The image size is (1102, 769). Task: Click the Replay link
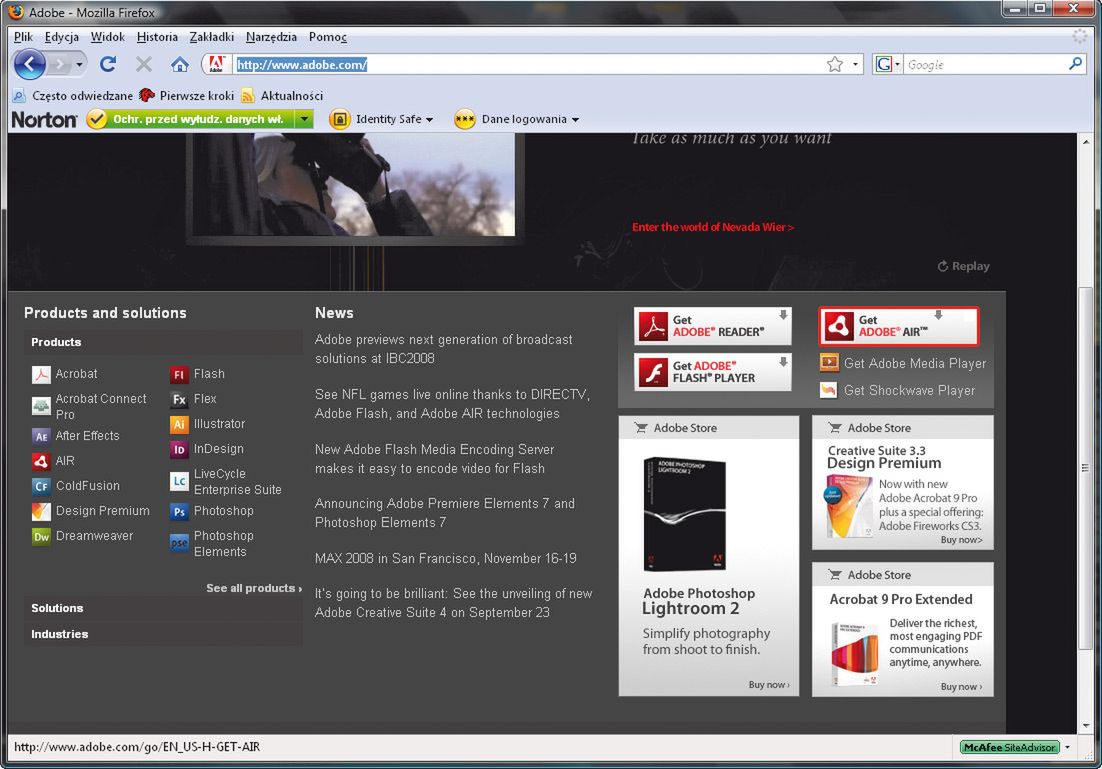point(964,266)
